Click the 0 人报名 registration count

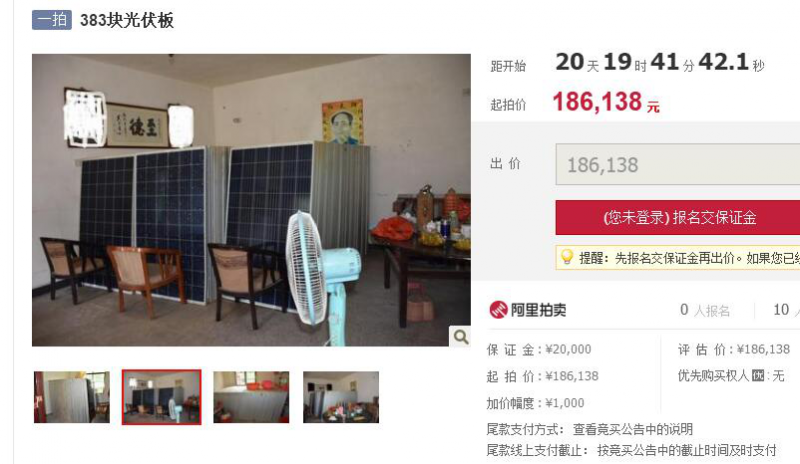pyautogui.click(x=705, y=310)
